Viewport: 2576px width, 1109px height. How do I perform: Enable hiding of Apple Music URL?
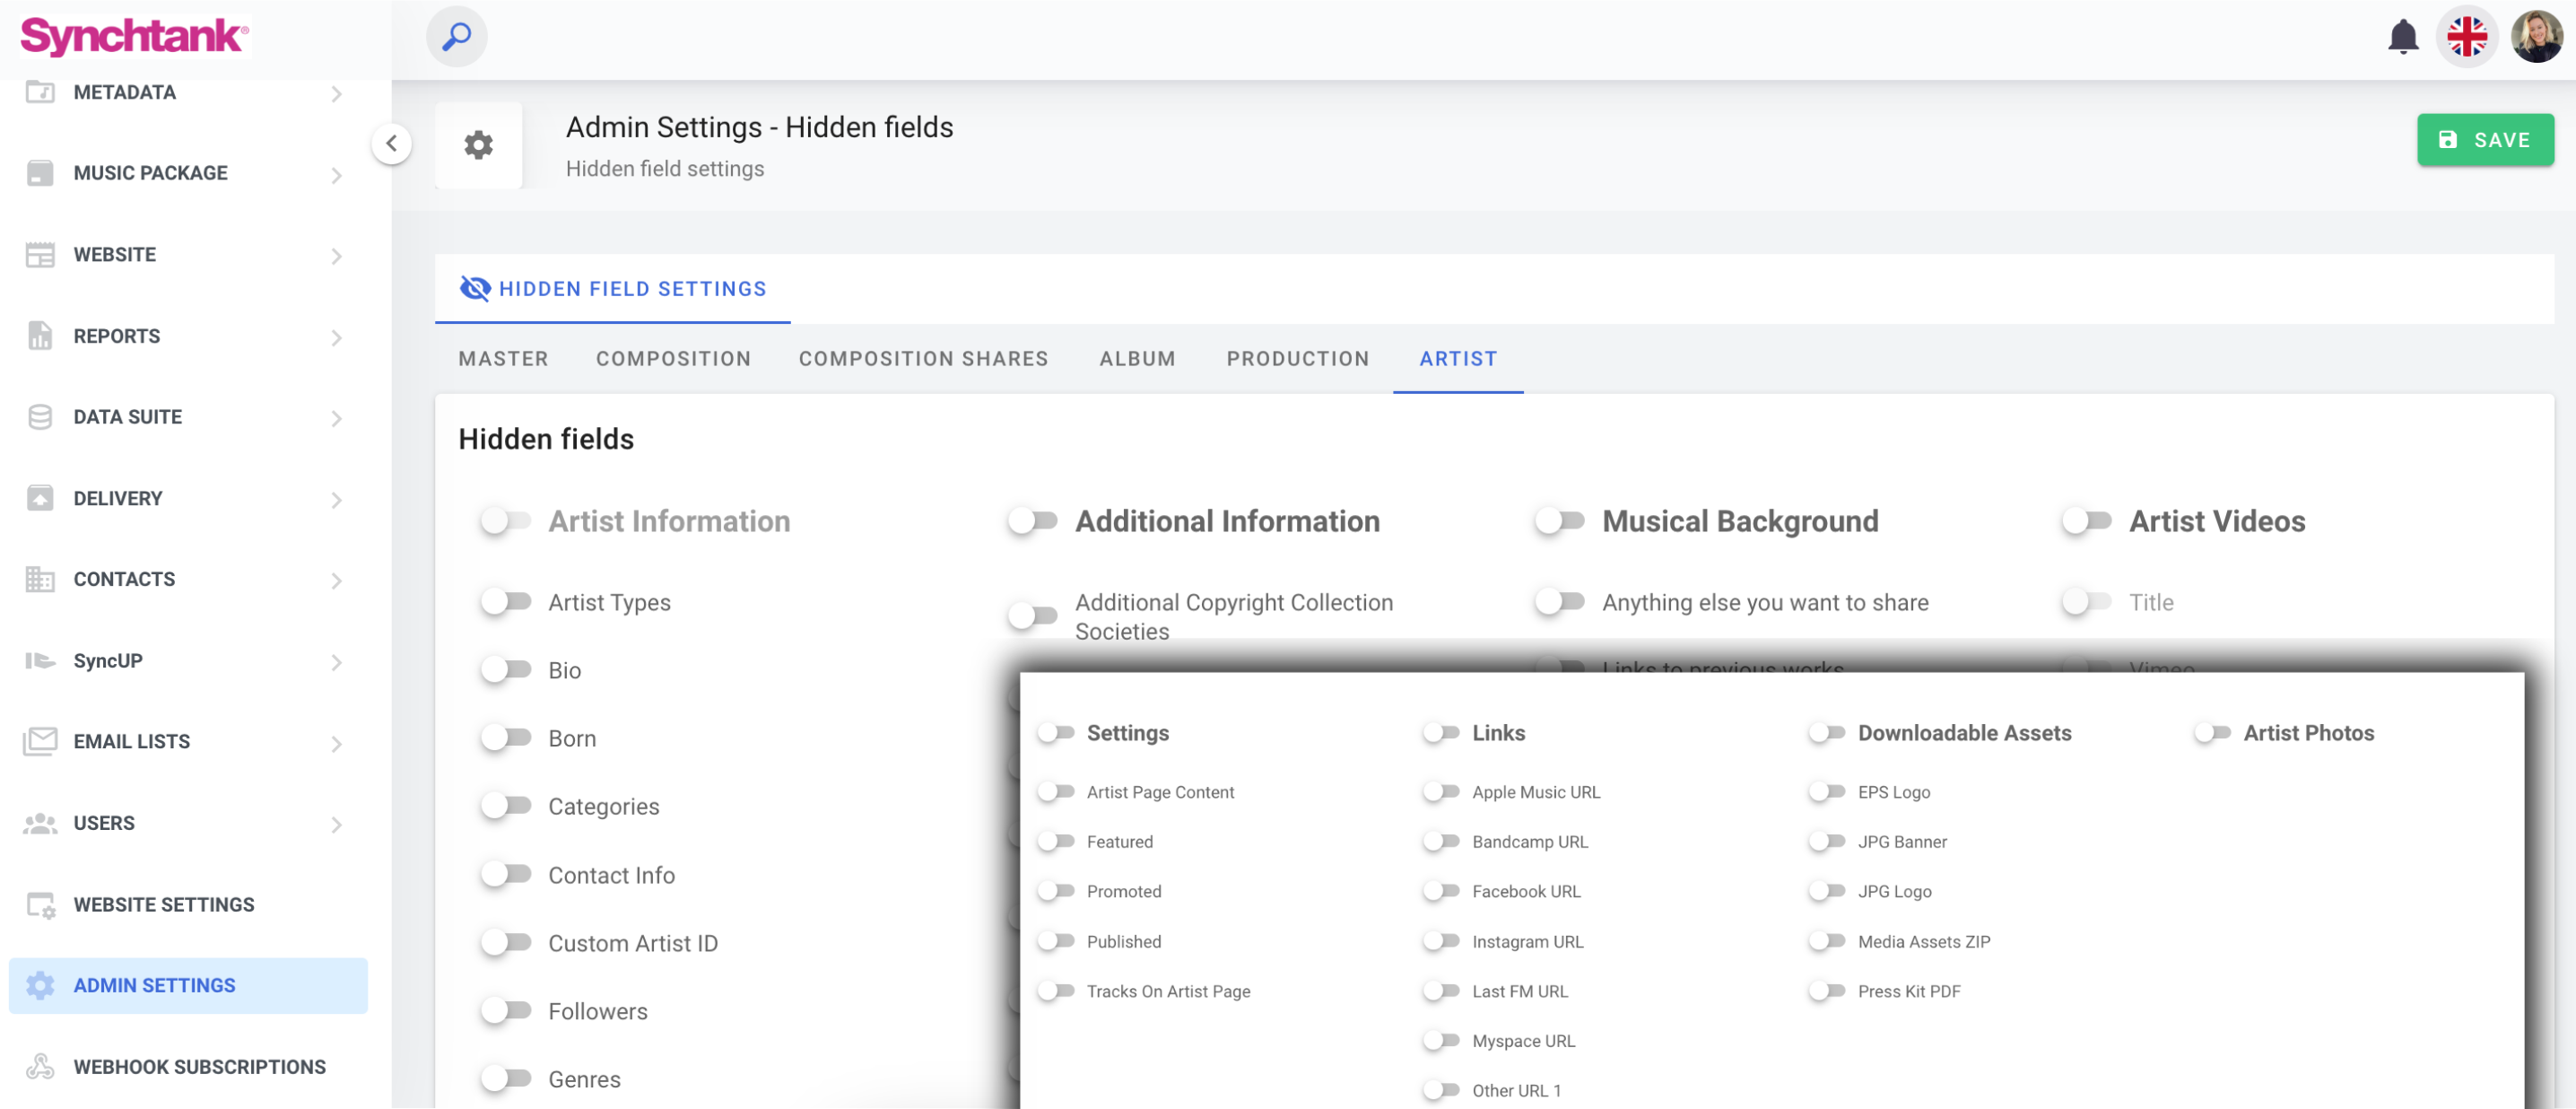tap(1441, 791)
